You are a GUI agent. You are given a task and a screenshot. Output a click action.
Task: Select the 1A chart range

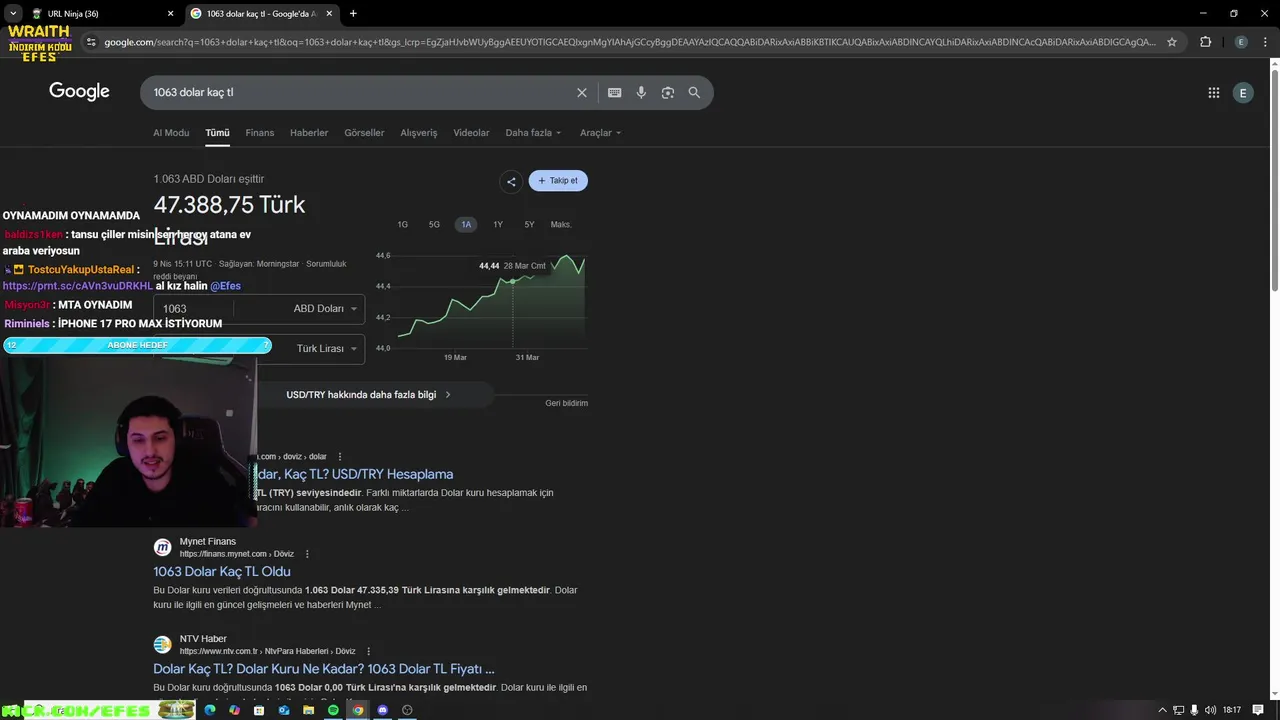(x=466, y=224)
